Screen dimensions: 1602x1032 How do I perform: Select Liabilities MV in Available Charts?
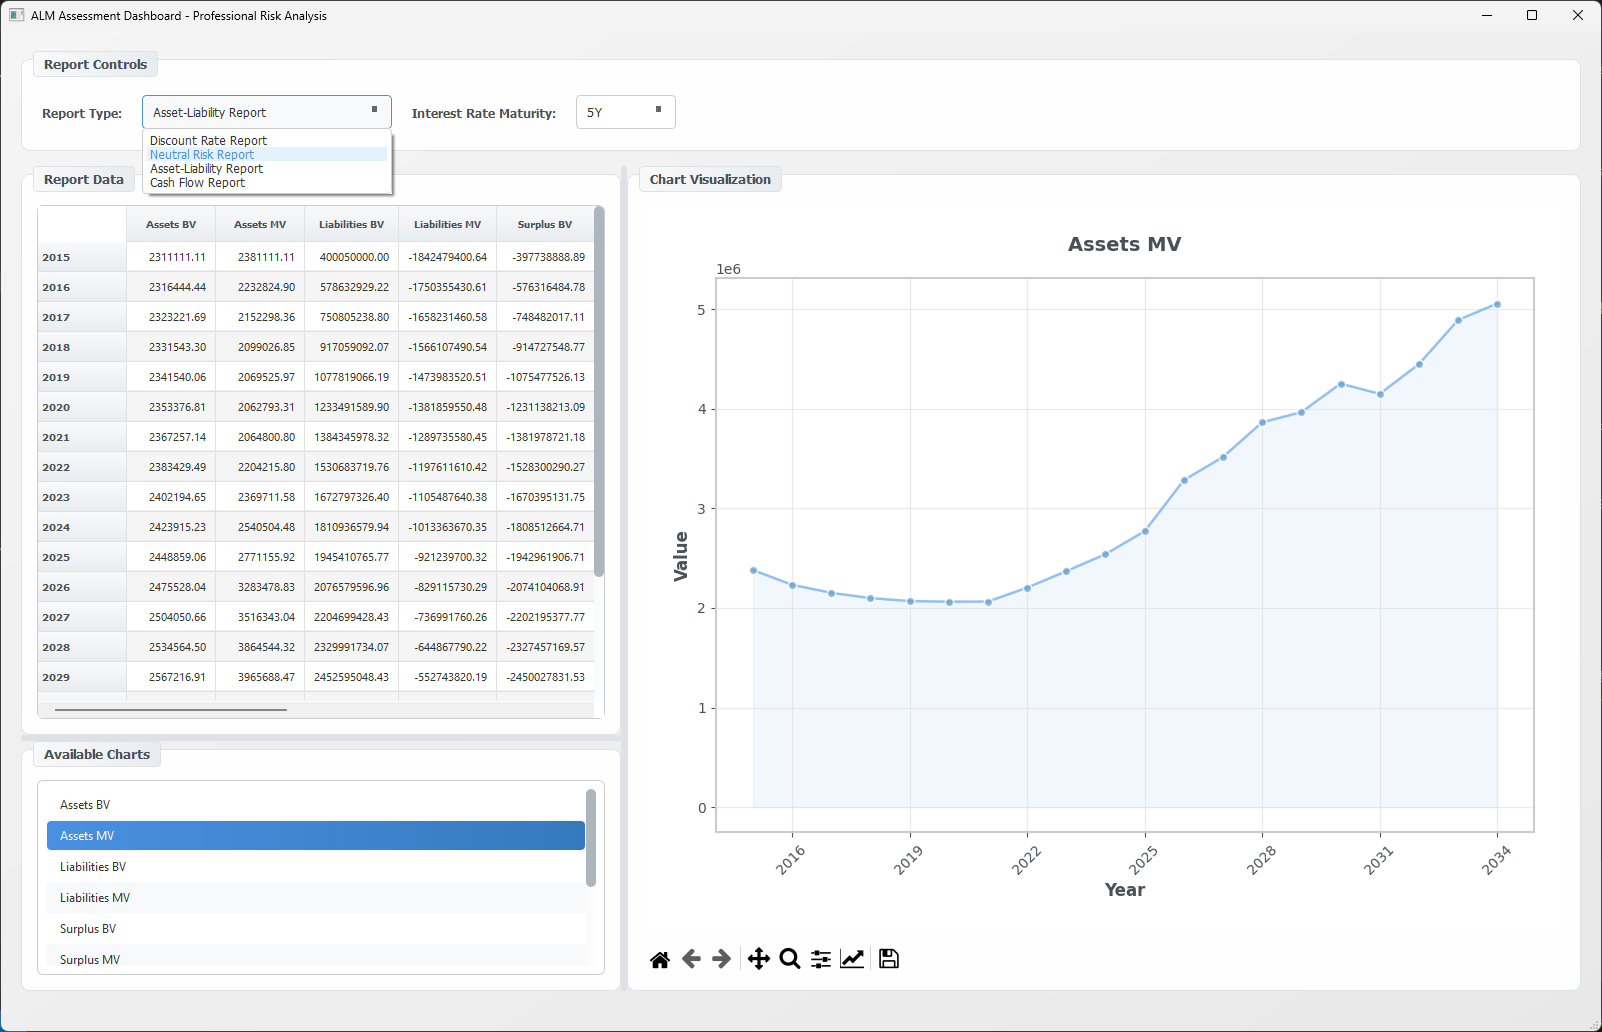(94, 897)
